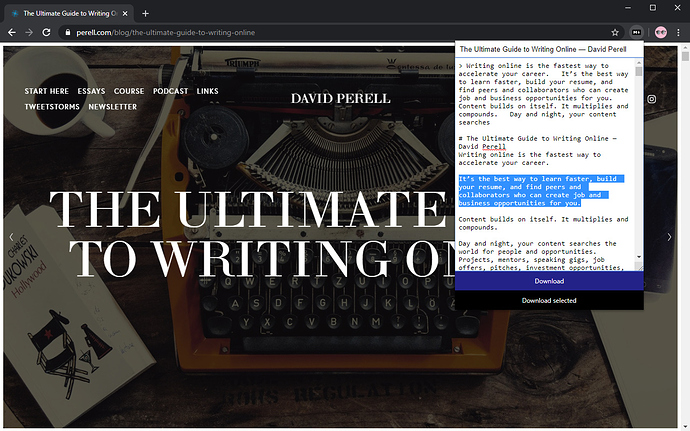Reload the page with refresh icon
This screenshot has height=431, width=690.
pyautogui.click(x=46, y=33)
